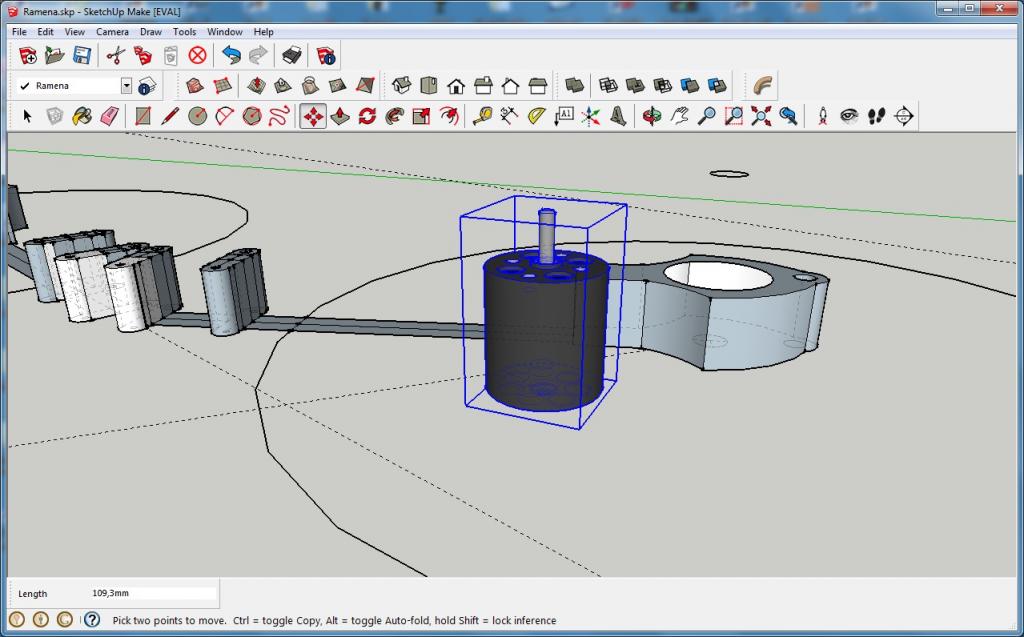Select the Follow Me tool
Image resolution: width=1024 pixels, height=637 pixels.
pyautogui.click(x=394, y=116)
